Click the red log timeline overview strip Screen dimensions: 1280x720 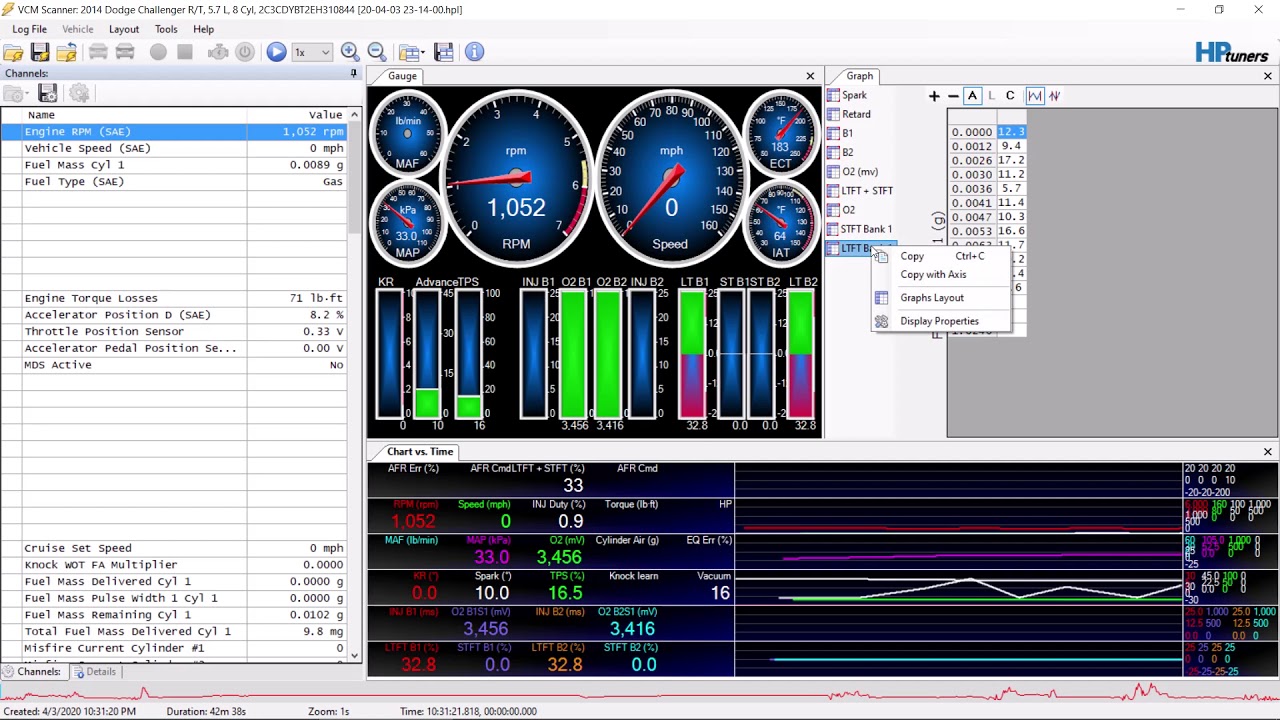640,692
